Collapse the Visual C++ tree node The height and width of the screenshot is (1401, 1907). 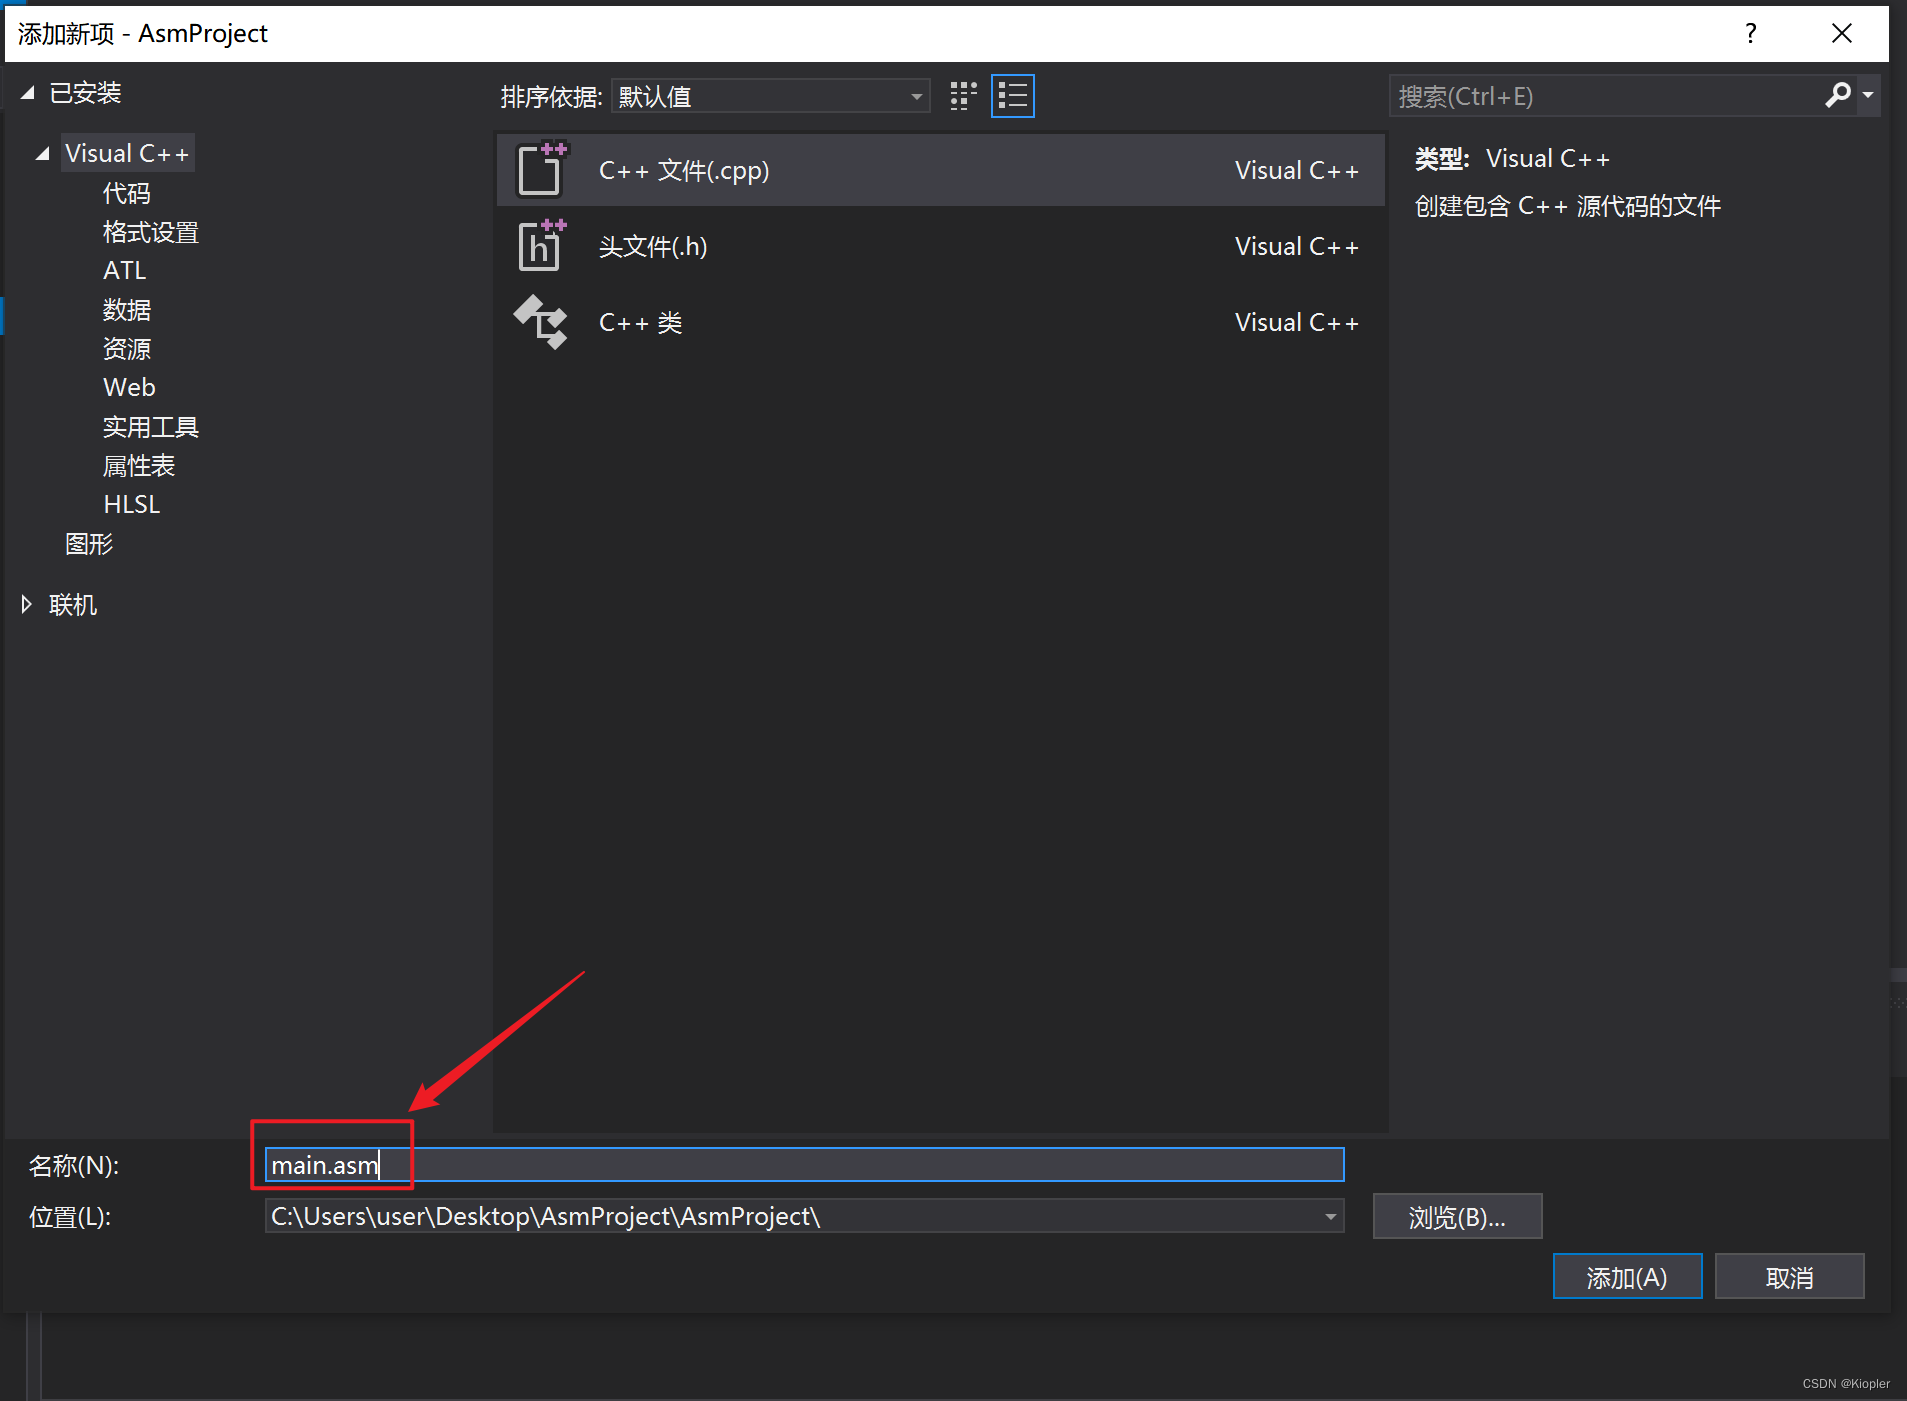click(42, 154)
